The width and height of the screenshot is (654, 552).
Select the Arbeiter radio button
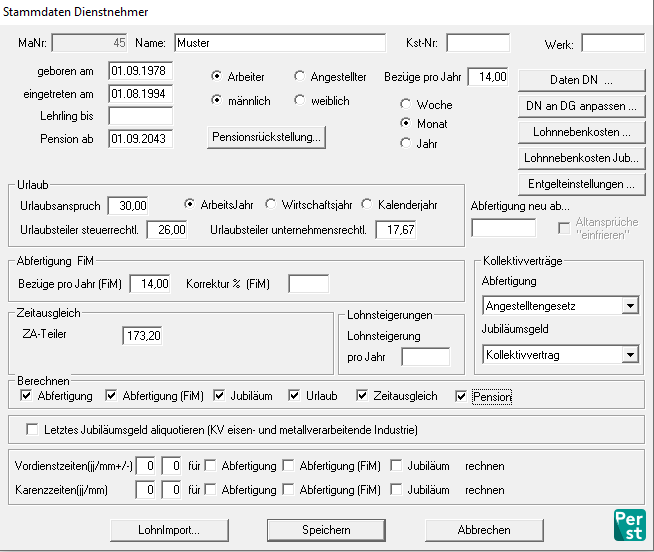(x=216, y=76)
